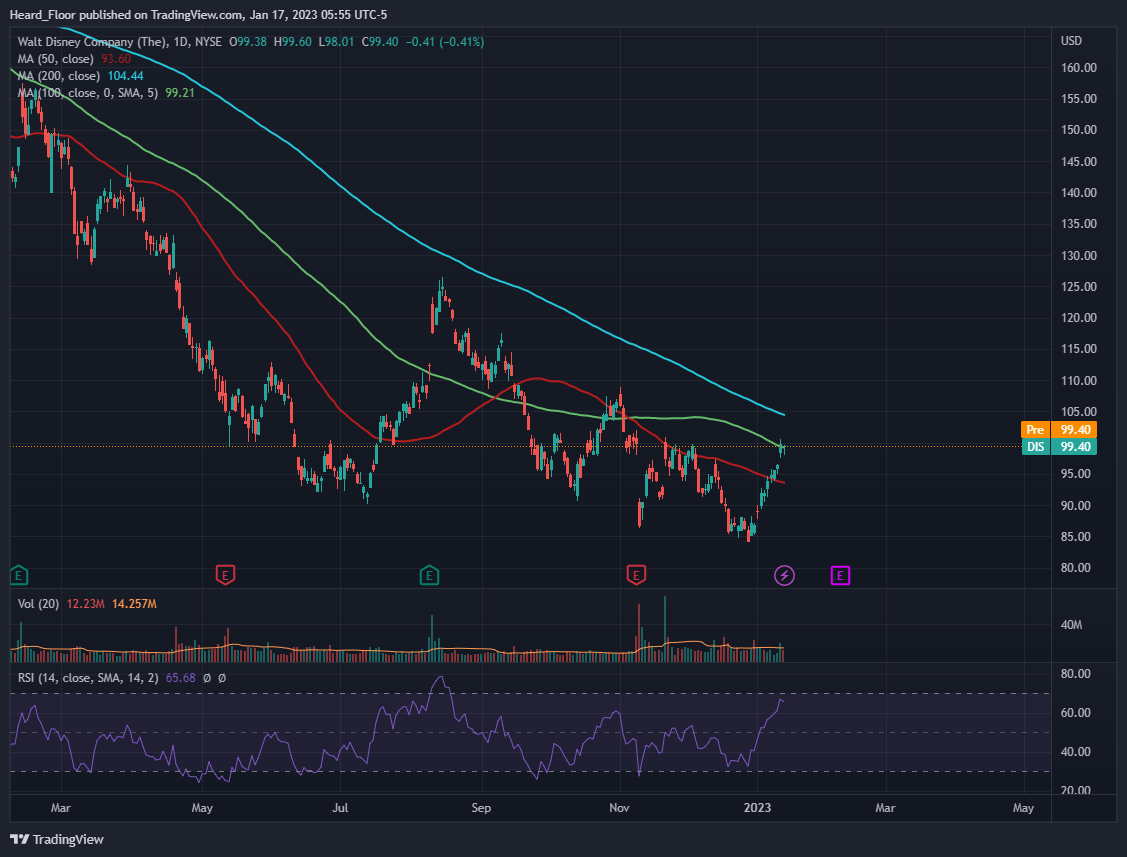Select the MA (100, close, 0, SMA, 5) legend
Image resolution: width=1127 pixels, height=857 pixels.
tap(88, 93)
